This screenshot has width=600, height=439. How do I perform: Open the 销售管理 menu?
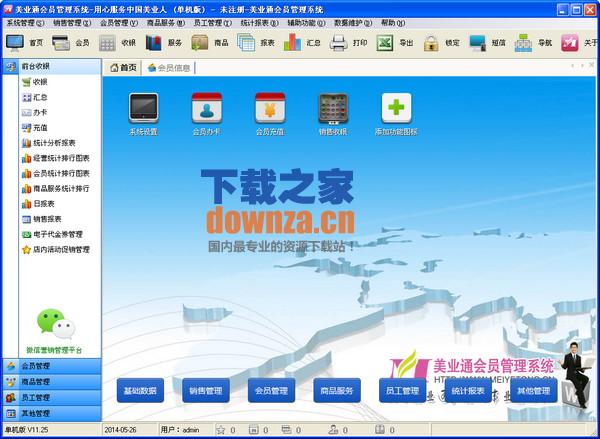coord(72,23)
